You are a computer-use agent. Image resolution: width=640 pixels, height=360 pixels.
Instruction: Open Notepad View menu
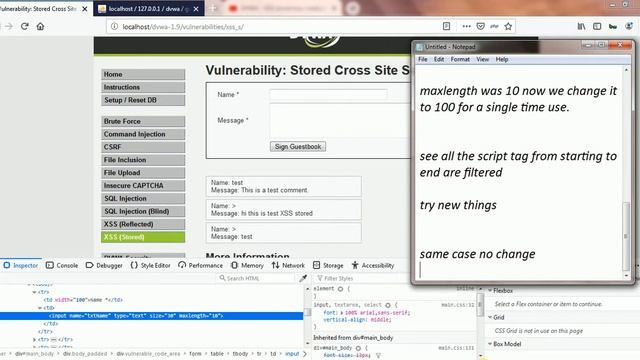pos(482,60)
